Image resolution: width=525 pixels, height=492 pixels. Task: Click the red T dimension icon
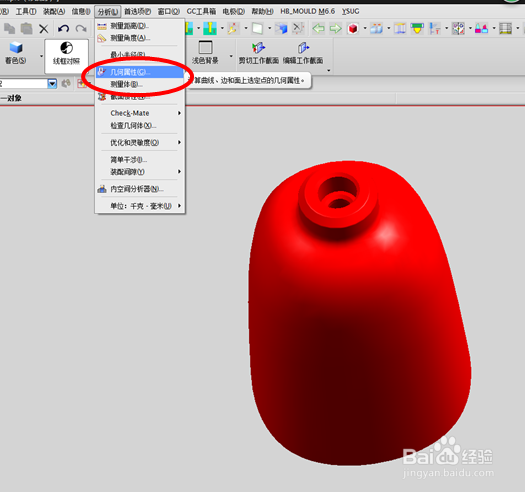pos(435,28)
